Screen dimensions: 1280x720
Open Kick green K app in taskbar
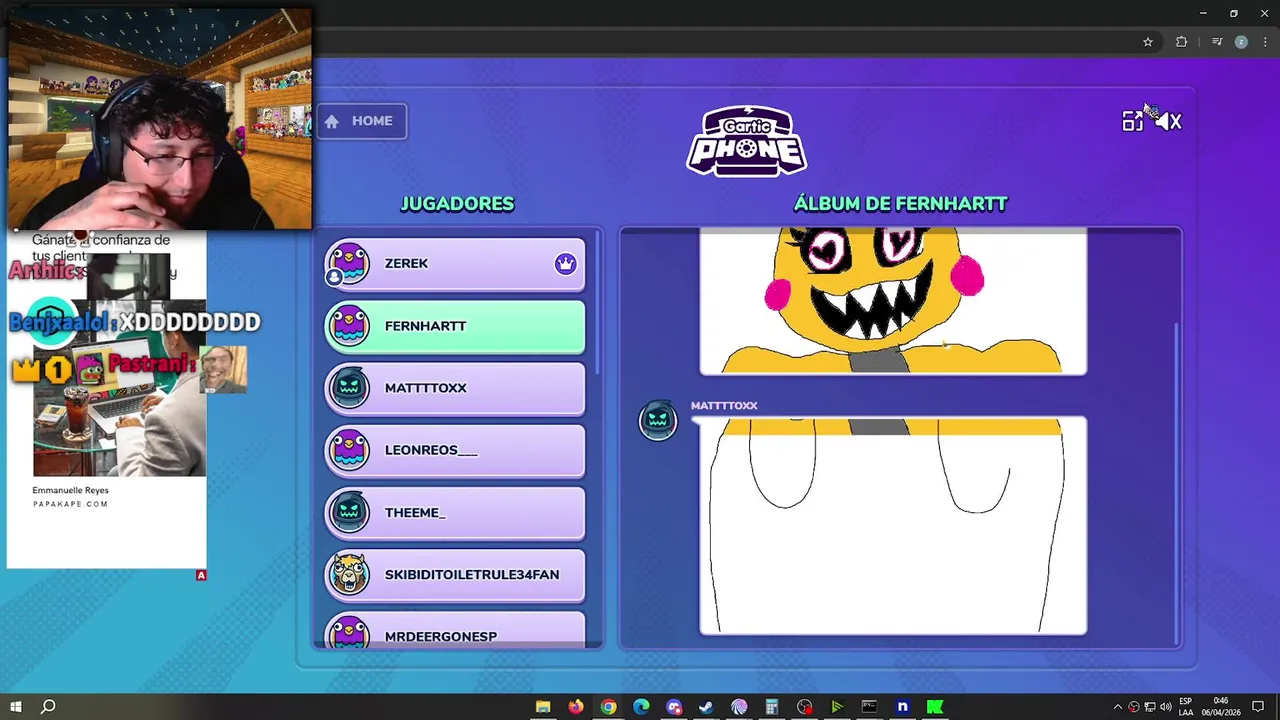coord(935,707)
